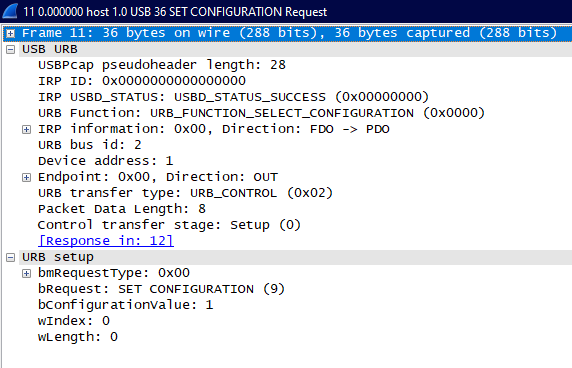Open the Response in: 12 link
572x368 pixels.
[x=106, y=241]
